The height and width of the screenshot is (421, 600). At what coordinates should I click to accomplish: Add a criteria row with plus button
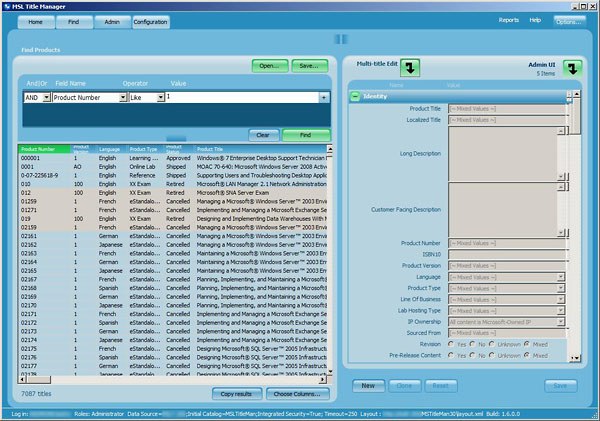[x=324, y=98]
